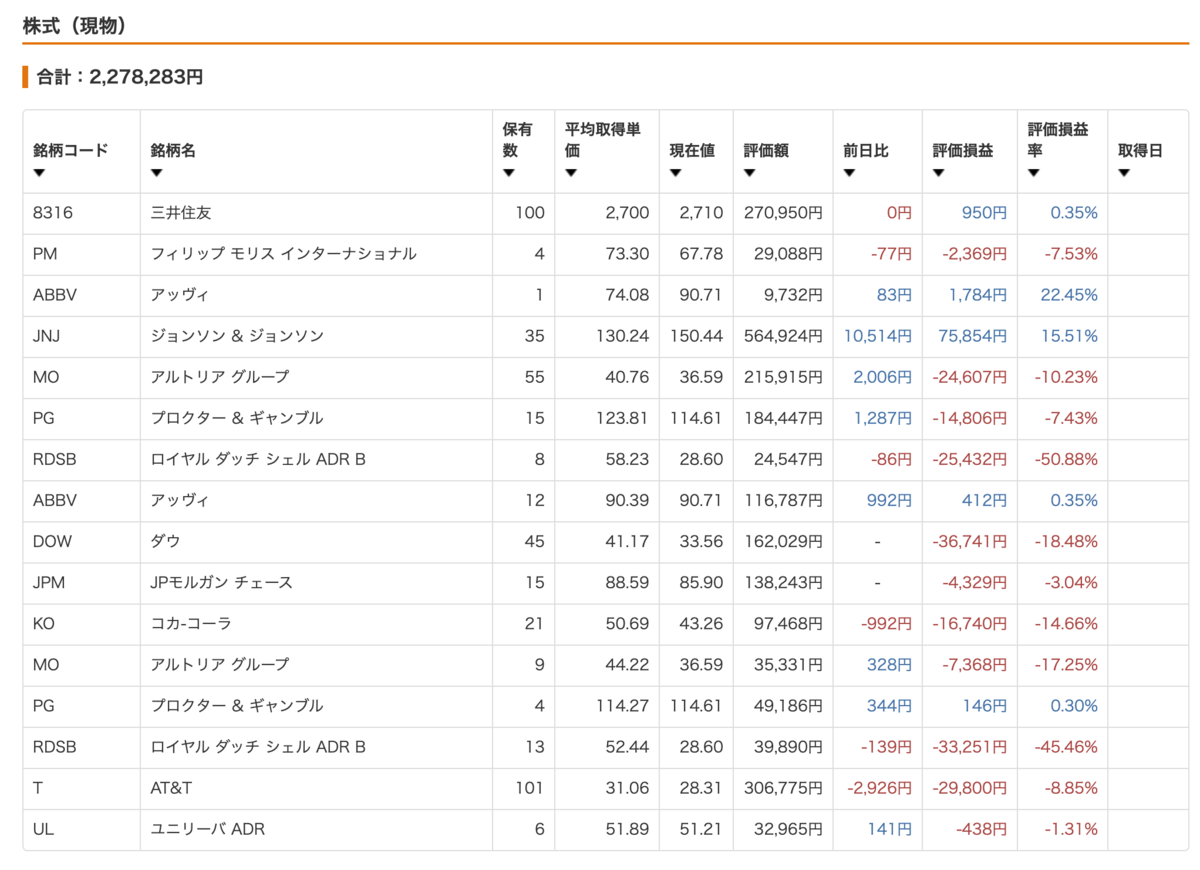
Task: Click the -50.88% loss rate
Action: 1066,459
